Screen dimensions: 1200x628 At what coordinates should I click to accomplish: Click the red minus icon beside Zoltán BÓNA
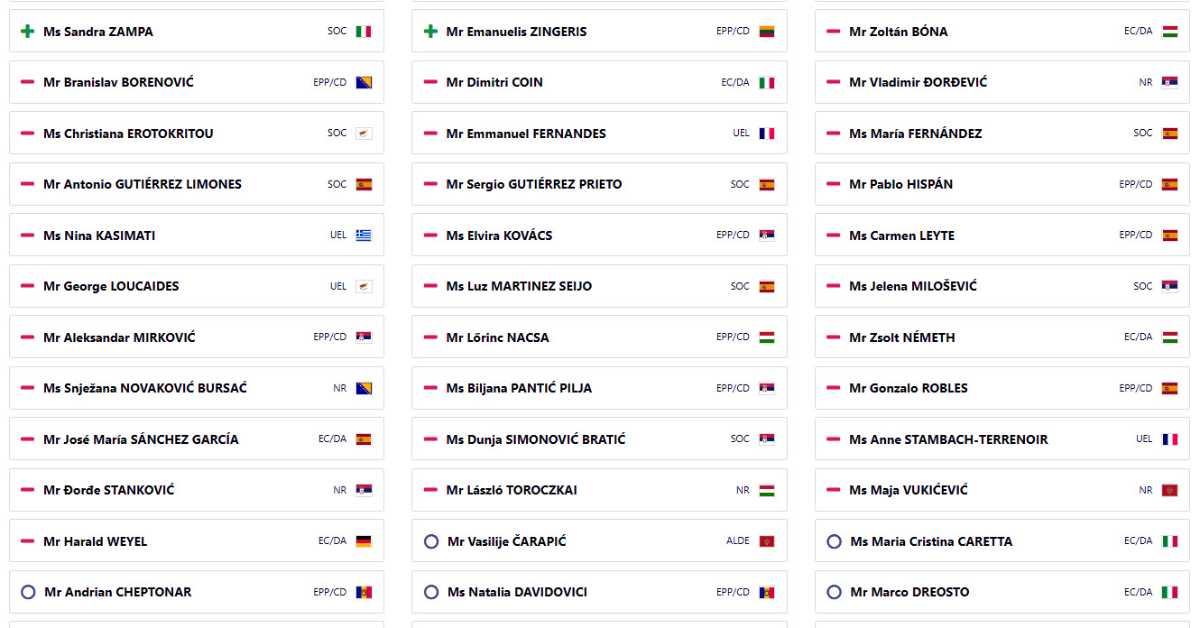833,32
